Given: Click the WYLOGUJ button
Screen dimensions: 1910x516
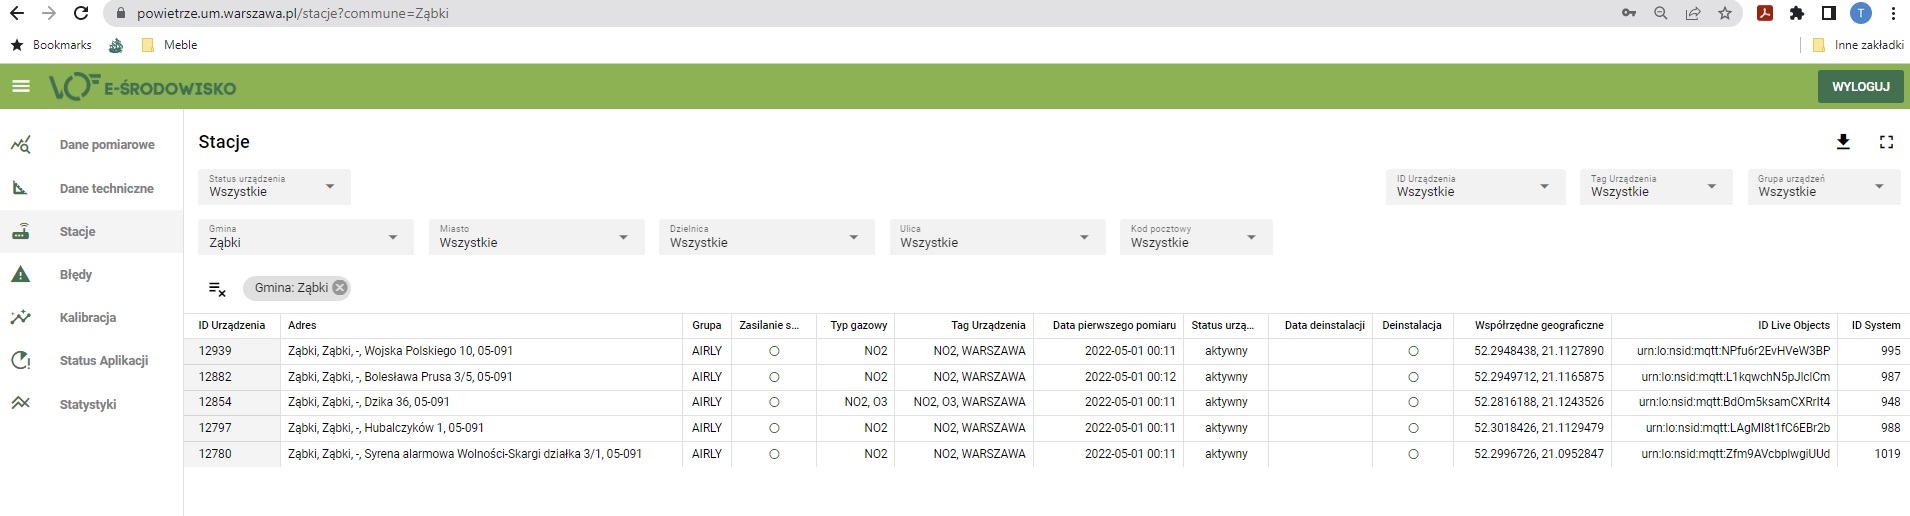Looking at the screenshot, I should coord(1860,87).
